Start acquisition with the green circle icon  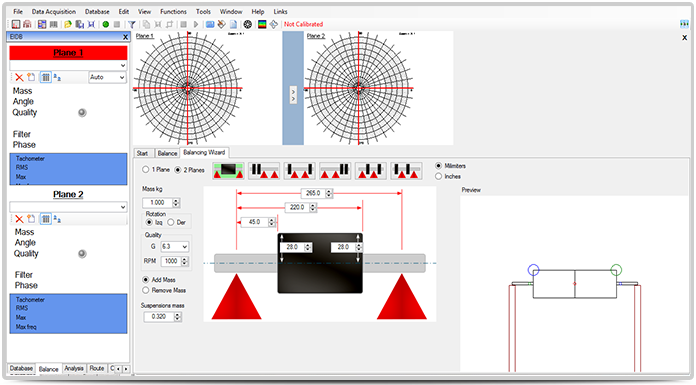[x=106, y=24]
